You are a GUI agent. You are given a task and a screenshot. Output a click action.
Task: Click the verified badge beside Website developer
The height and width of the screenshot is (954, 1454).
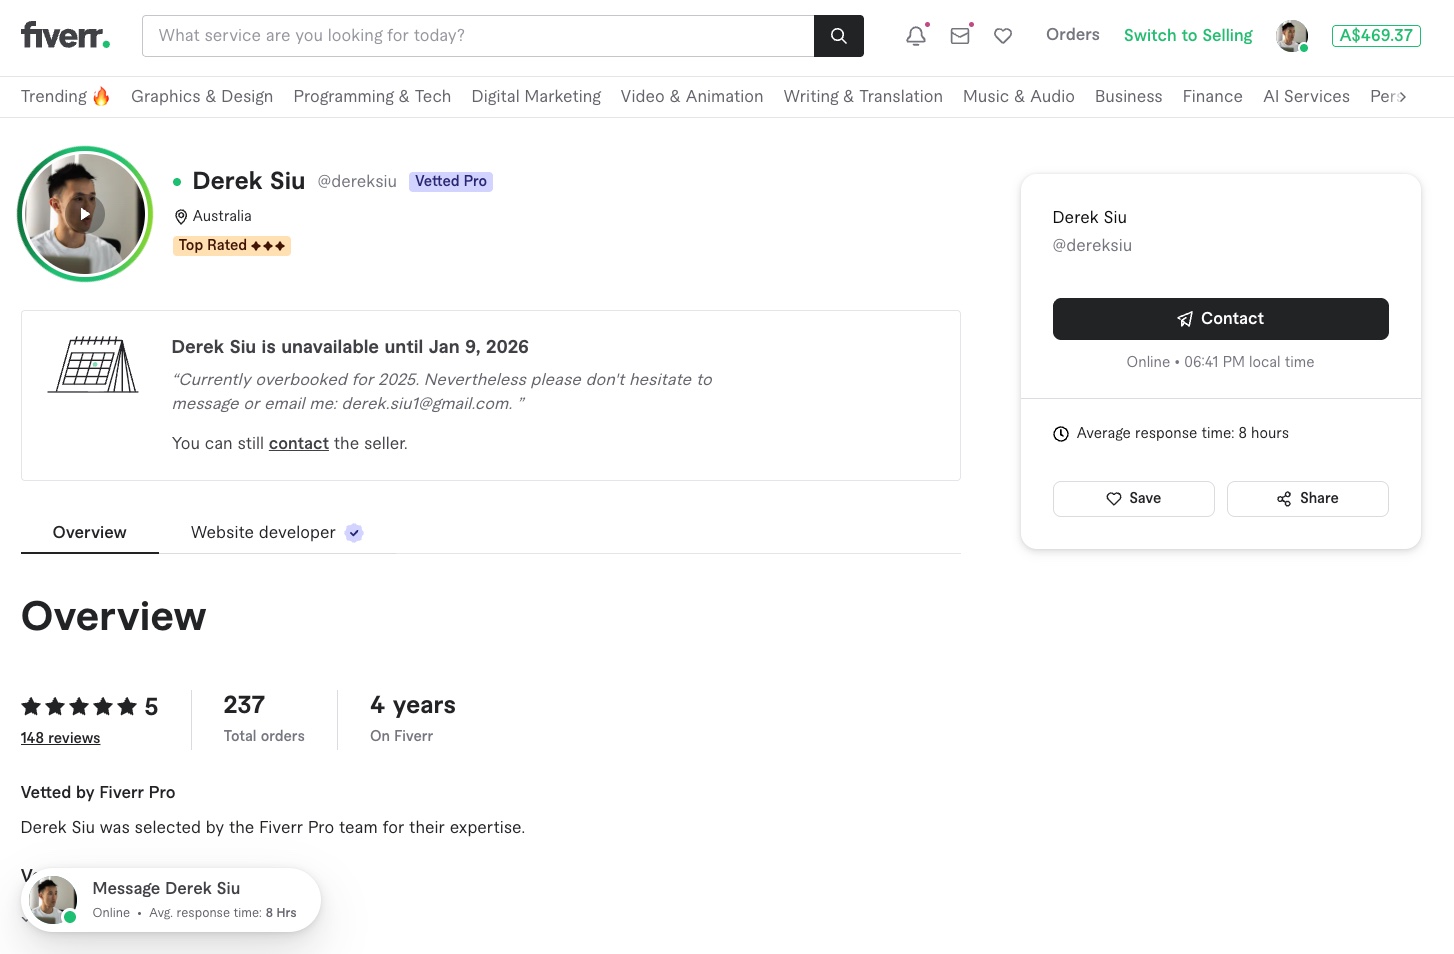click(354, 533)
